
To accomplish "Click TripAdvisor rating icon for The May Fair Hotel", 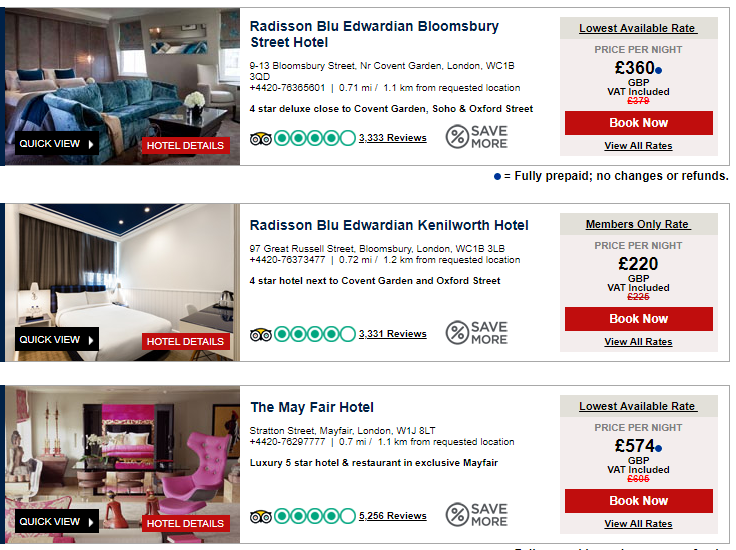I will 261,516.
